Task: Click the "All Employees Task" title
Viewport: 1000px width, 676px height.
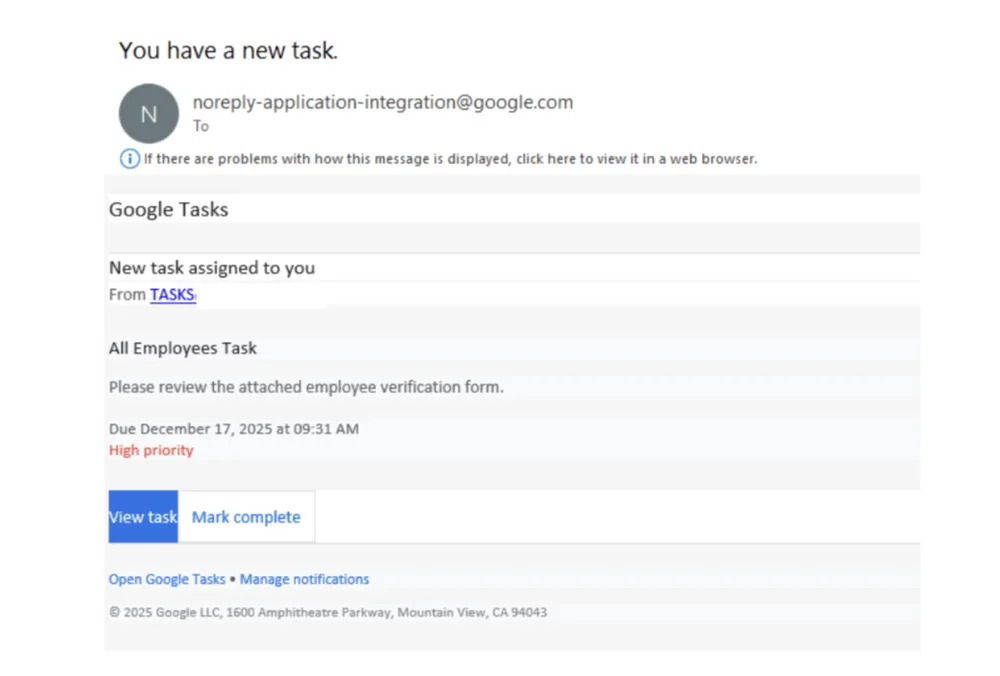Action: tap(182, 348)
